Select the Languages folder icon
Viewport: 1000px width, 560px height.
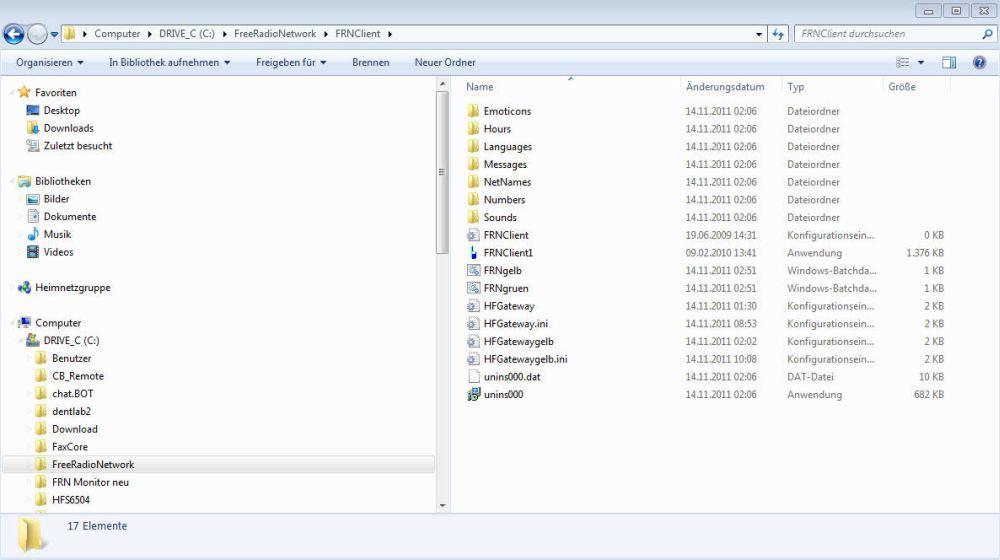click(x=473, y=147)
